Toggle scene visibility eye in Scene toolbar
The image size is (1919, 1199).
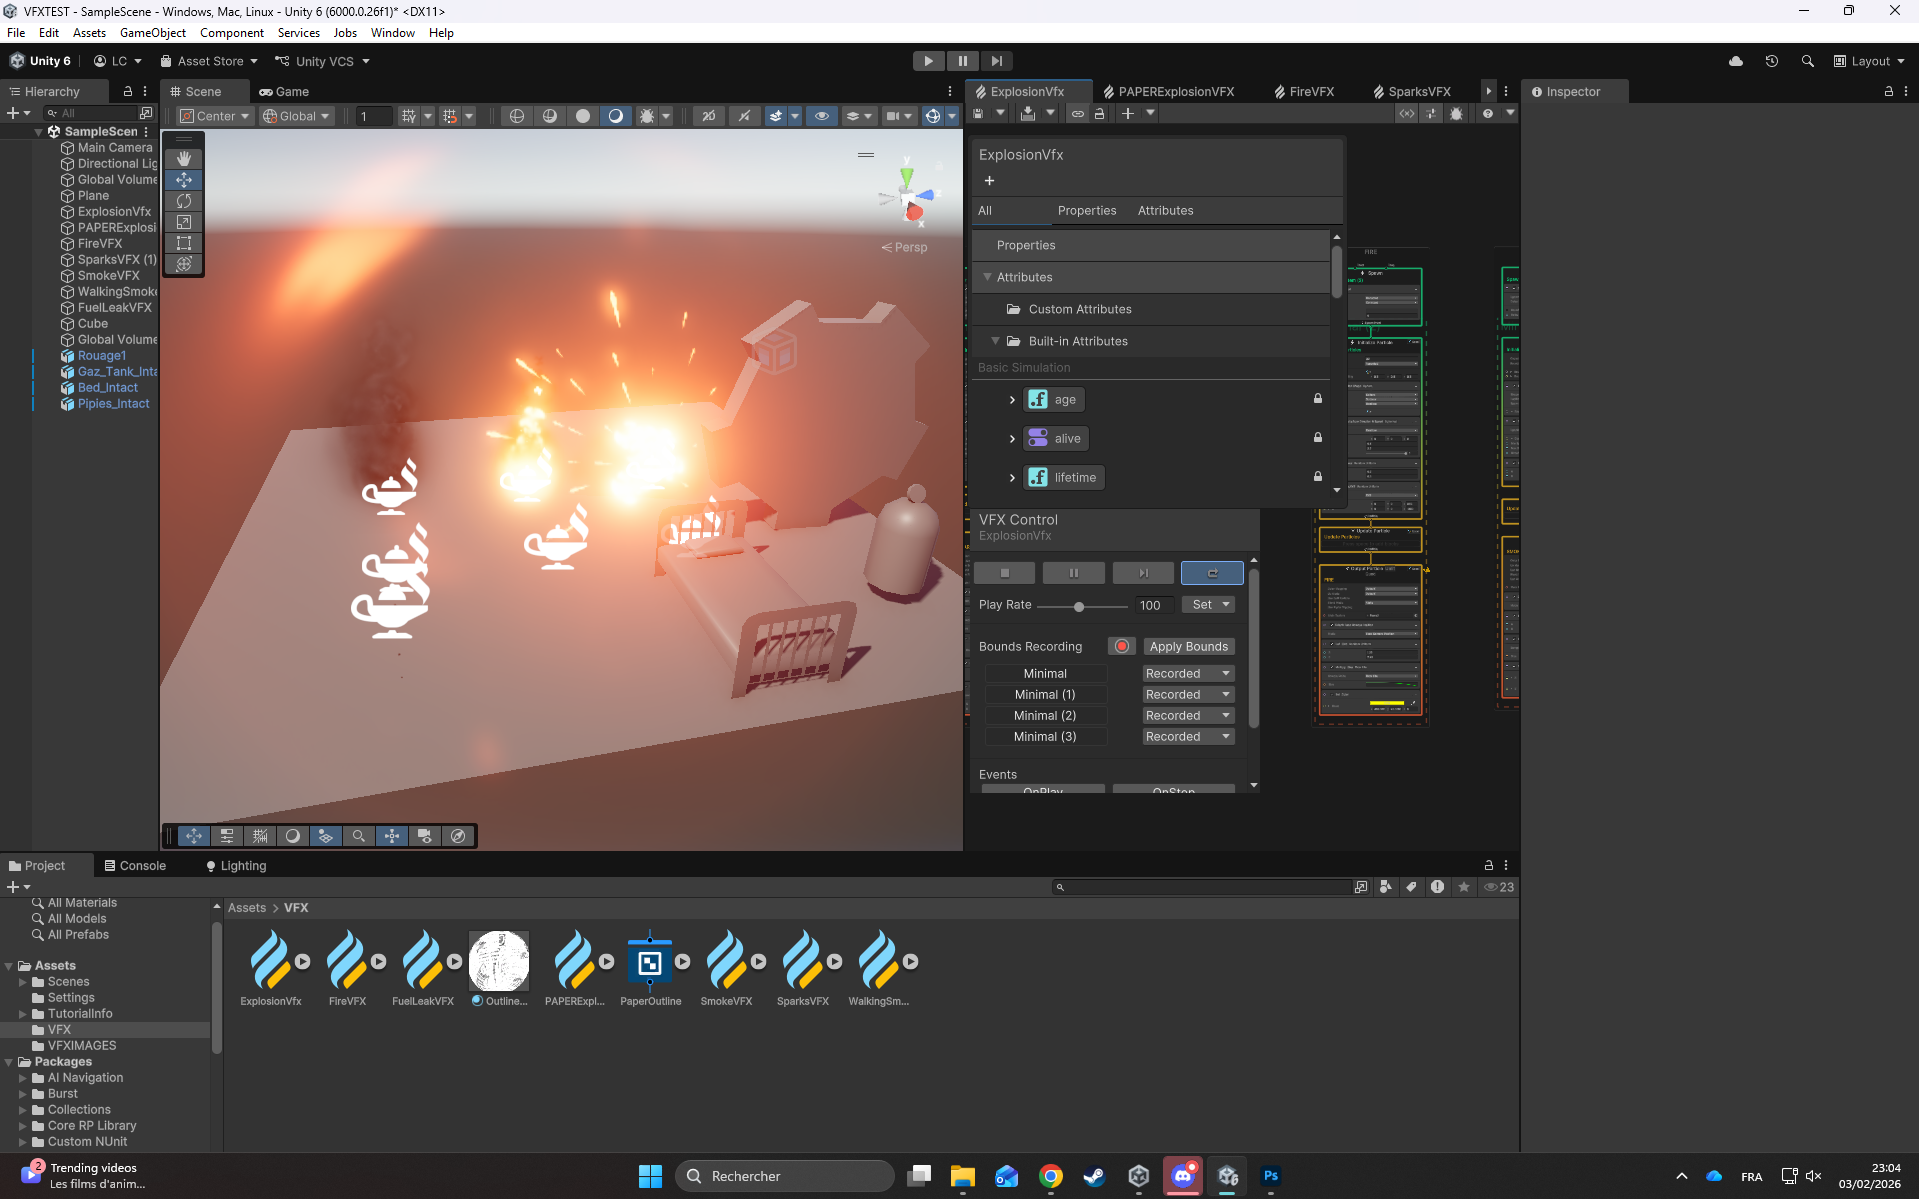tap(822, 116)
